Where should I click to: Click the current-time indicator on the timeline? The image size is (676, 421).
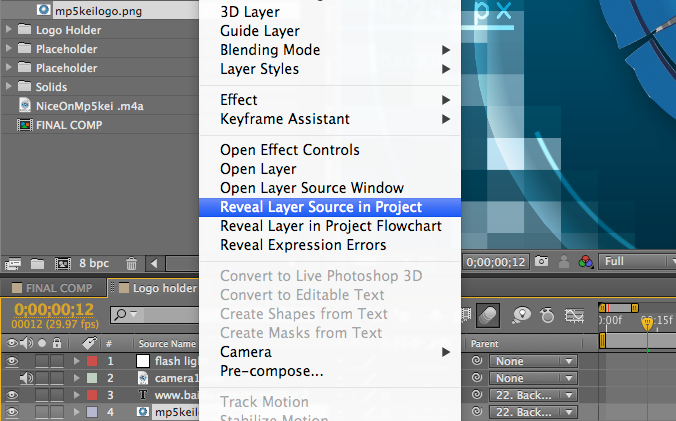click(x=646, y=321)
